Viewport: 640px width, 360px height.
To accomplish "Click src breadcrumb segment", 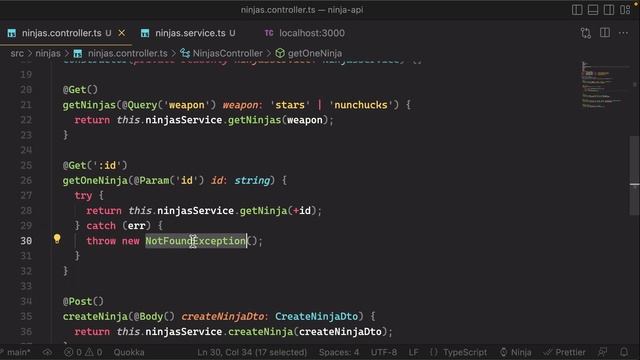I will coord(17,53).
